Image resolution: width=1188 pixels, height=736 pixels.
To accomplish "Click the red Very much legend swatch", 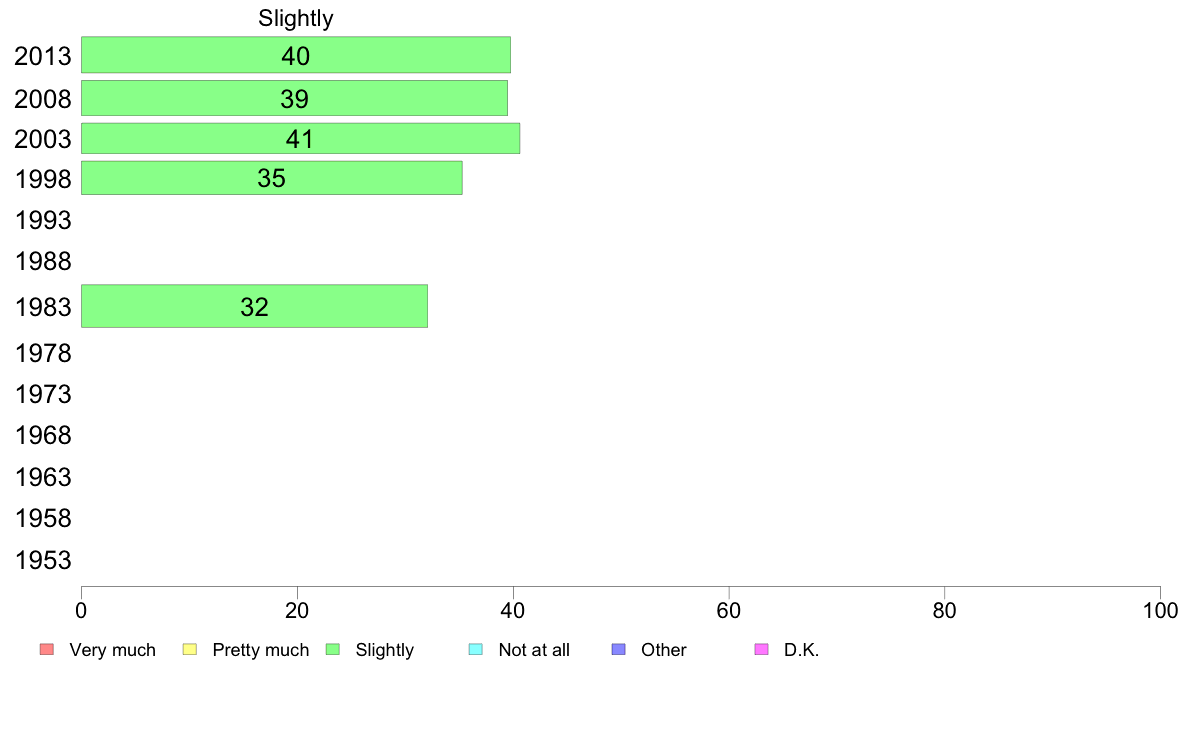I will click(46, 650).
